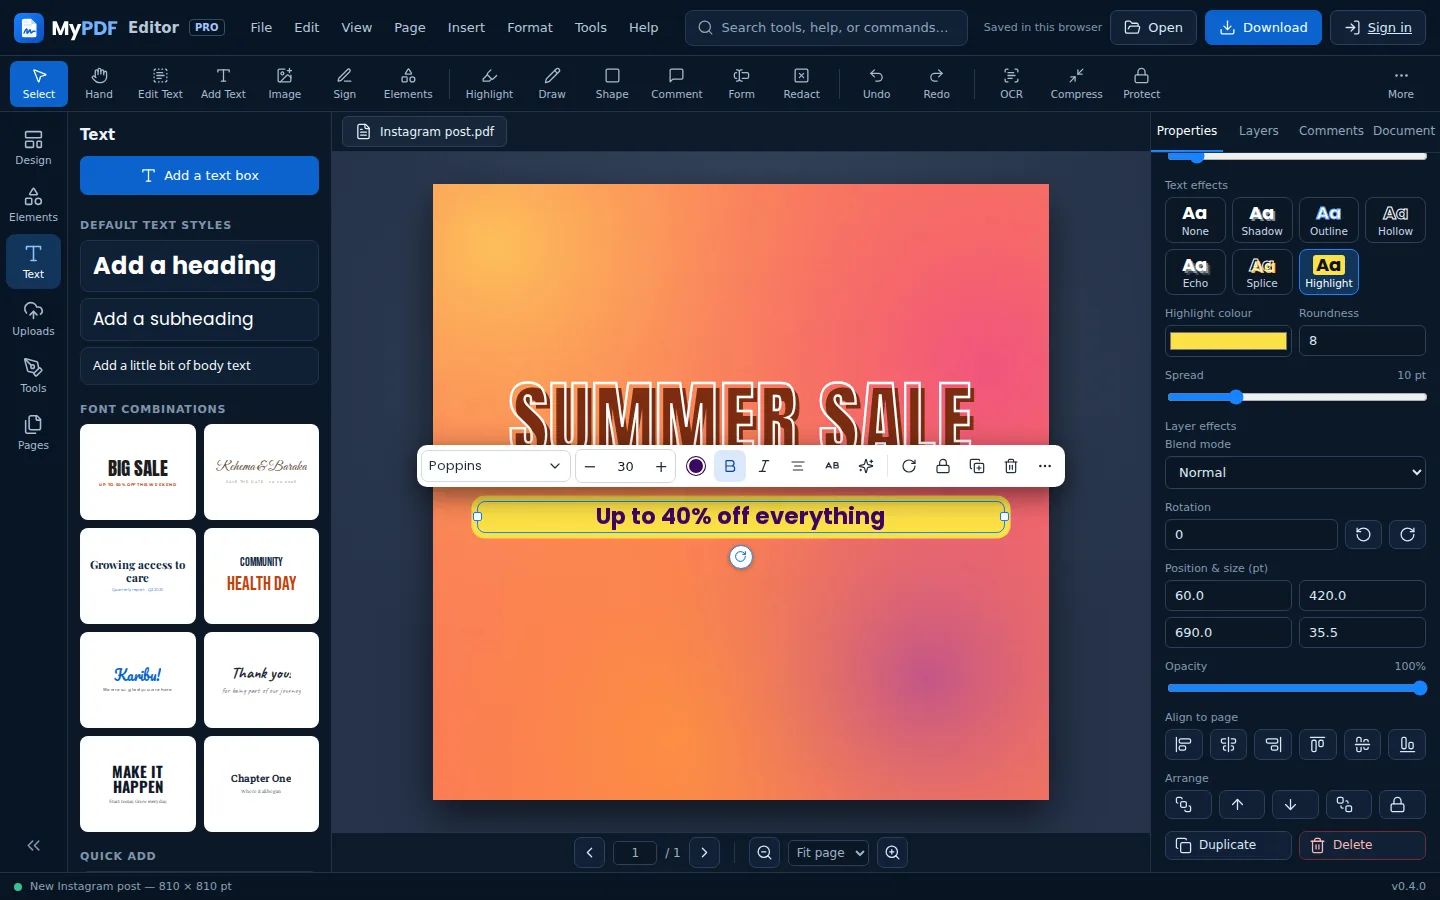Open the Fit page zoom dropdown
Screen dimensions: 1440x900
[828, 853]
